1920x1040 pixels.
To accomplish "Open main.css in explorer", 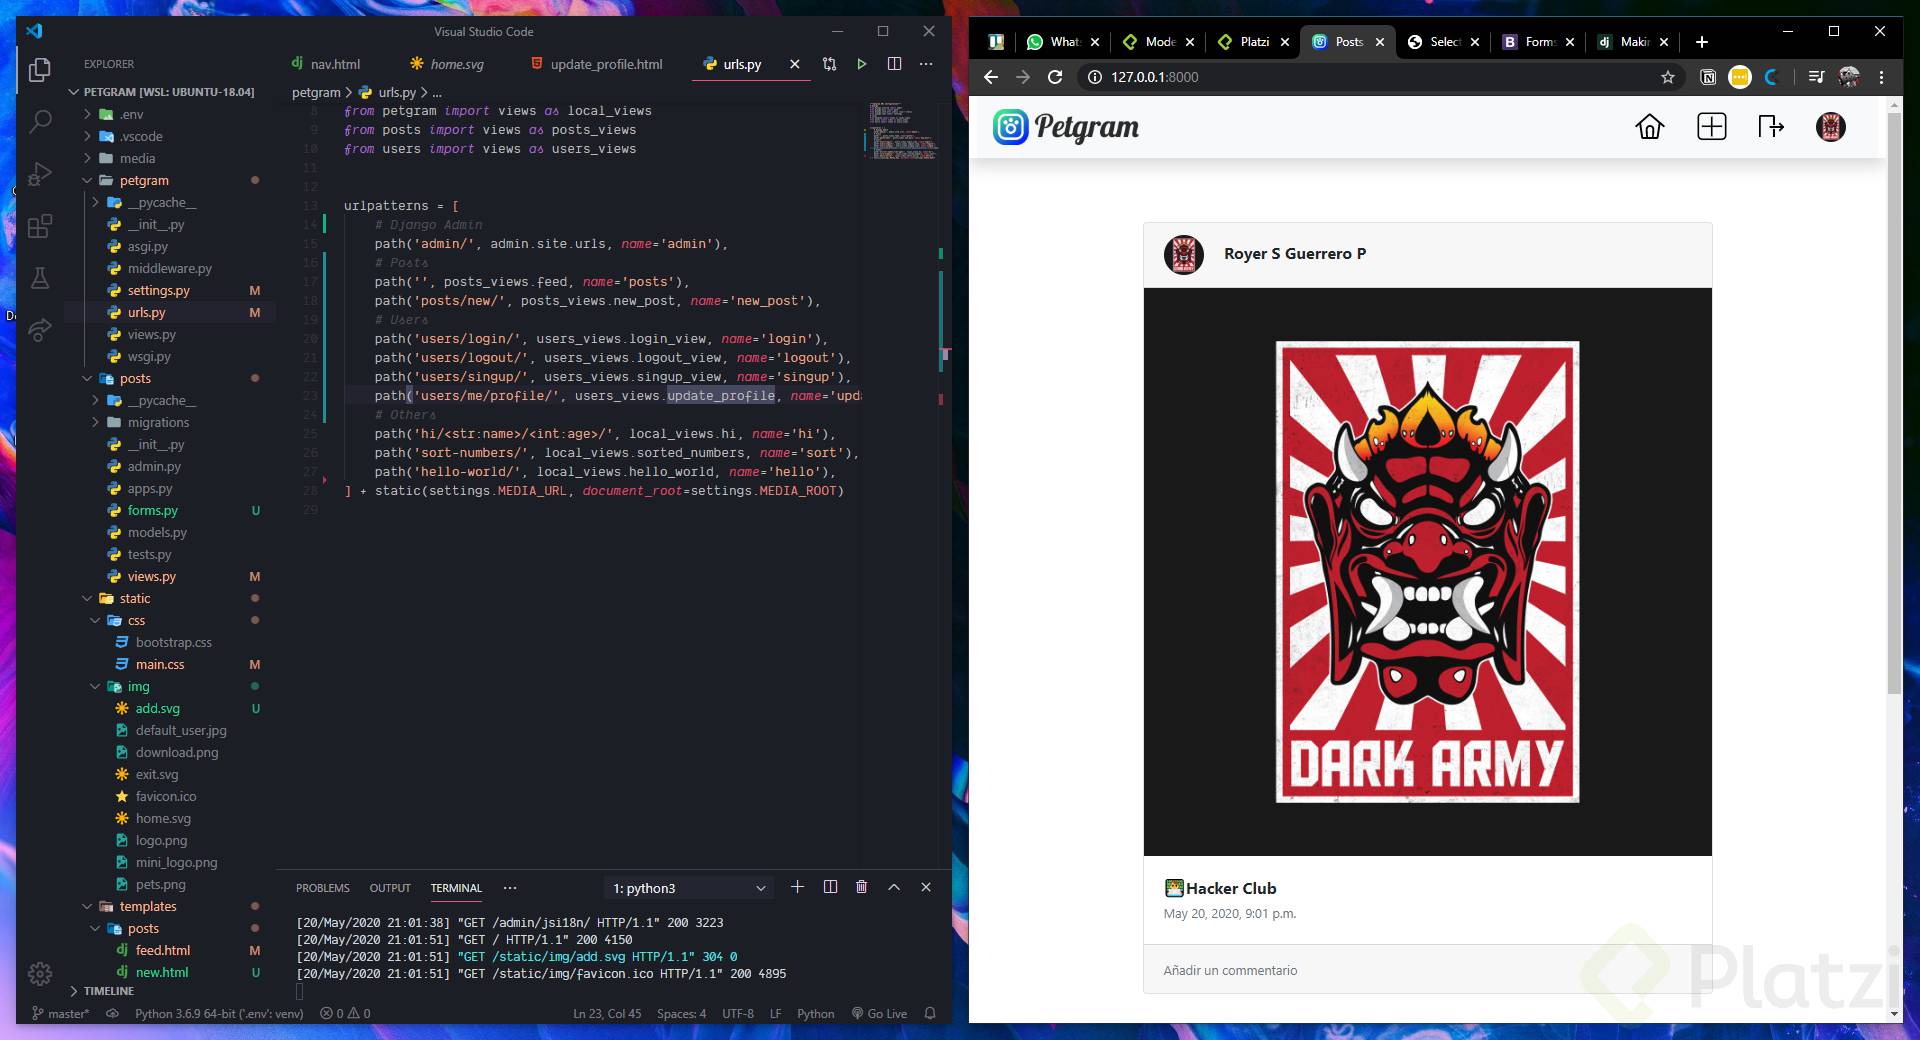I will point(160,664).
